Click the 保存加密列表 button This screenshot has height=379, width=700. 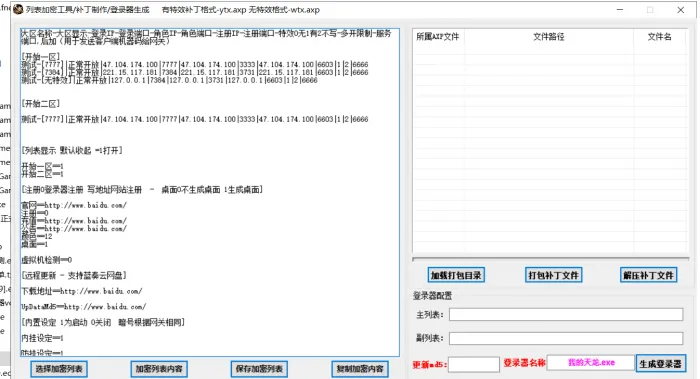coord(259,369)
